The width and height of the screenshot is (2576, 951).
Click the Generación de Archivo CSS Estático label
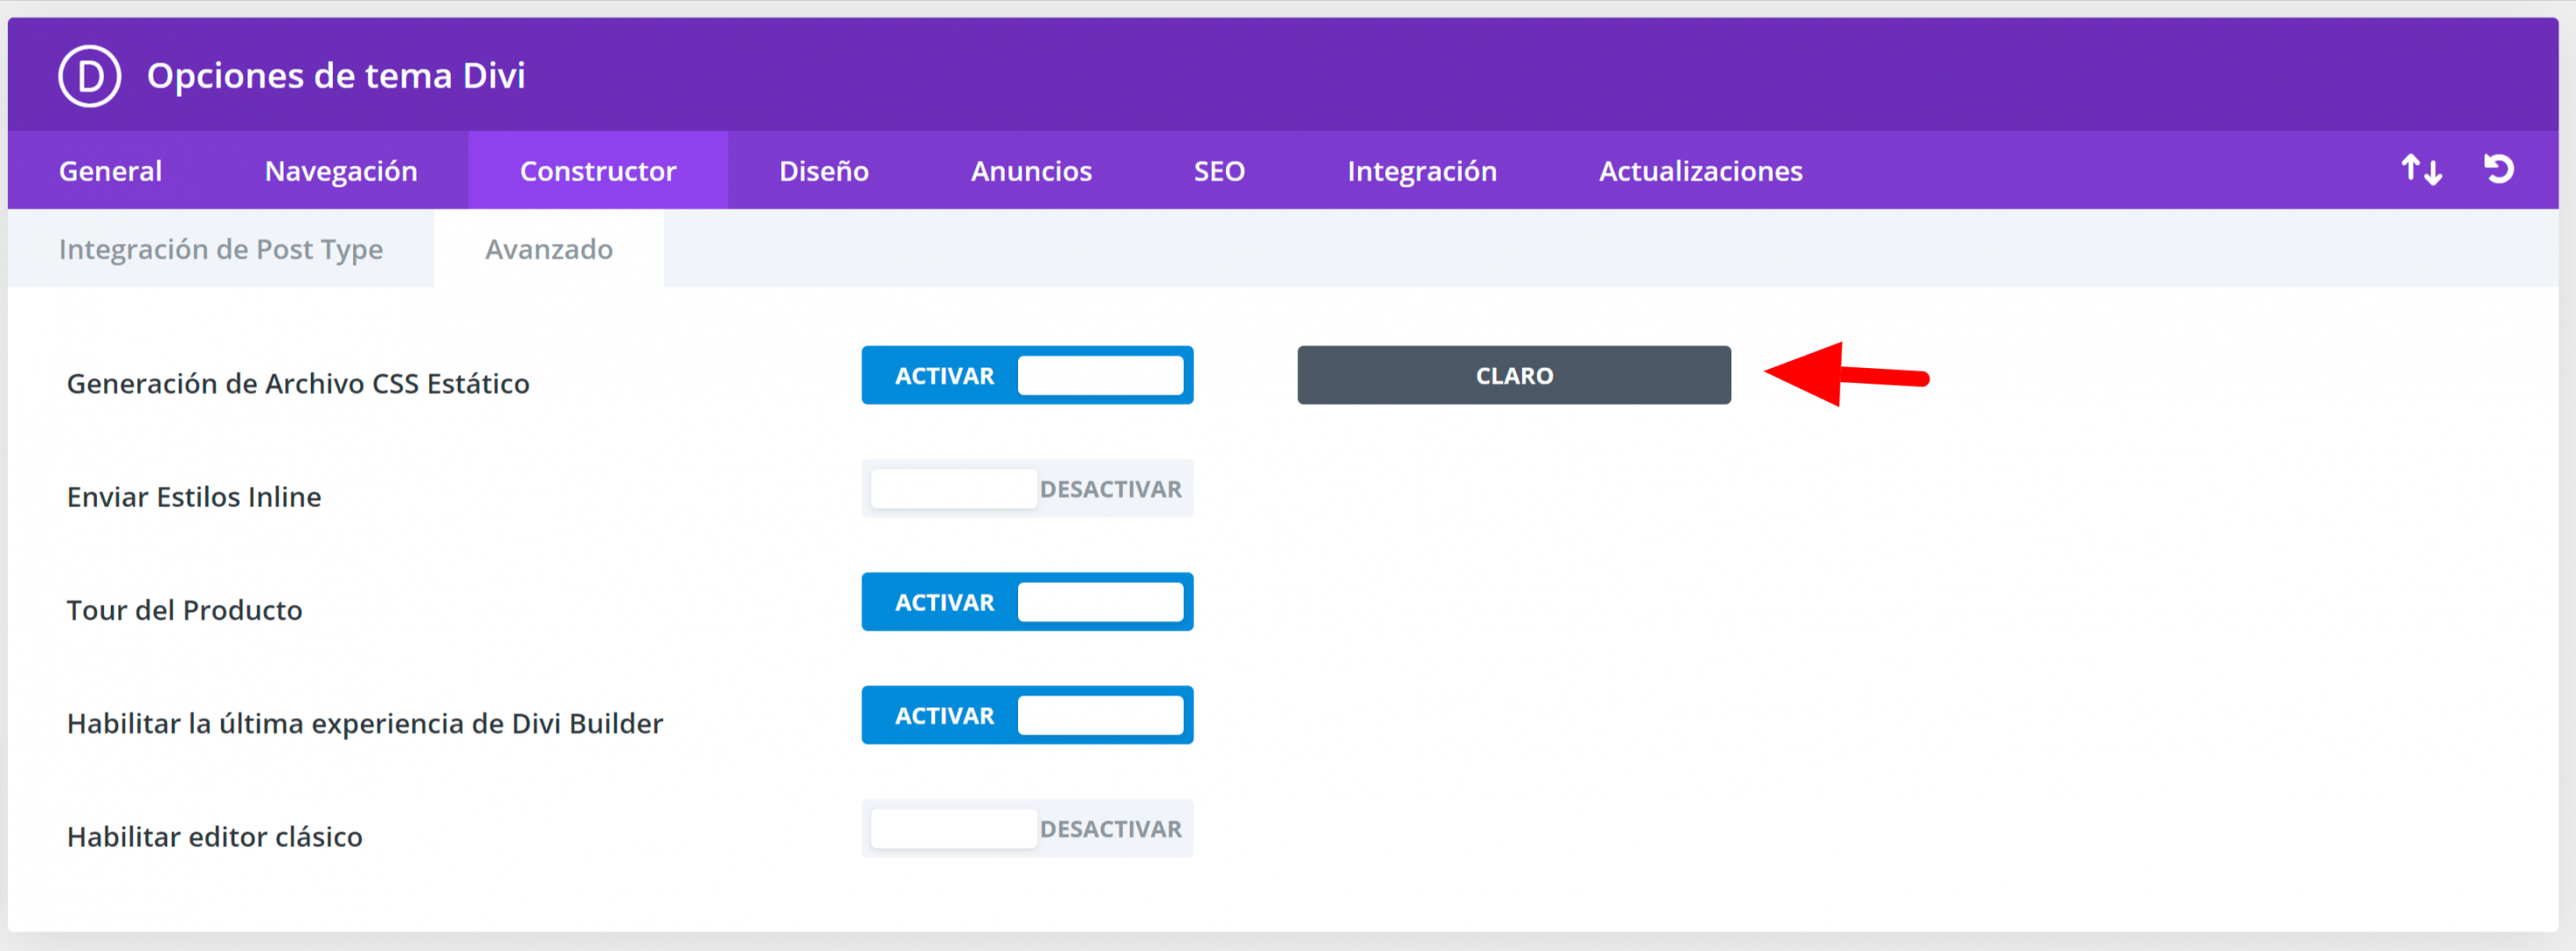tap(298, 384)
